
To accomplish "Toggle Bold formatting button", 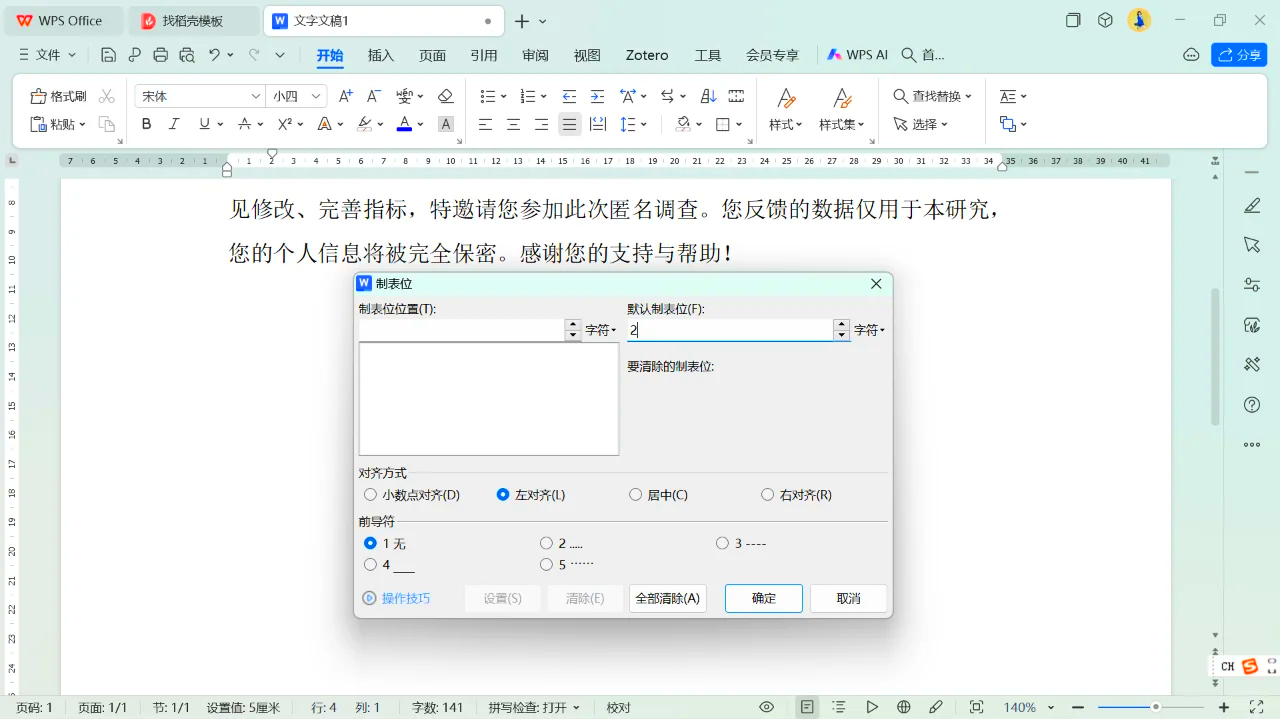I will tap(147, 124).
